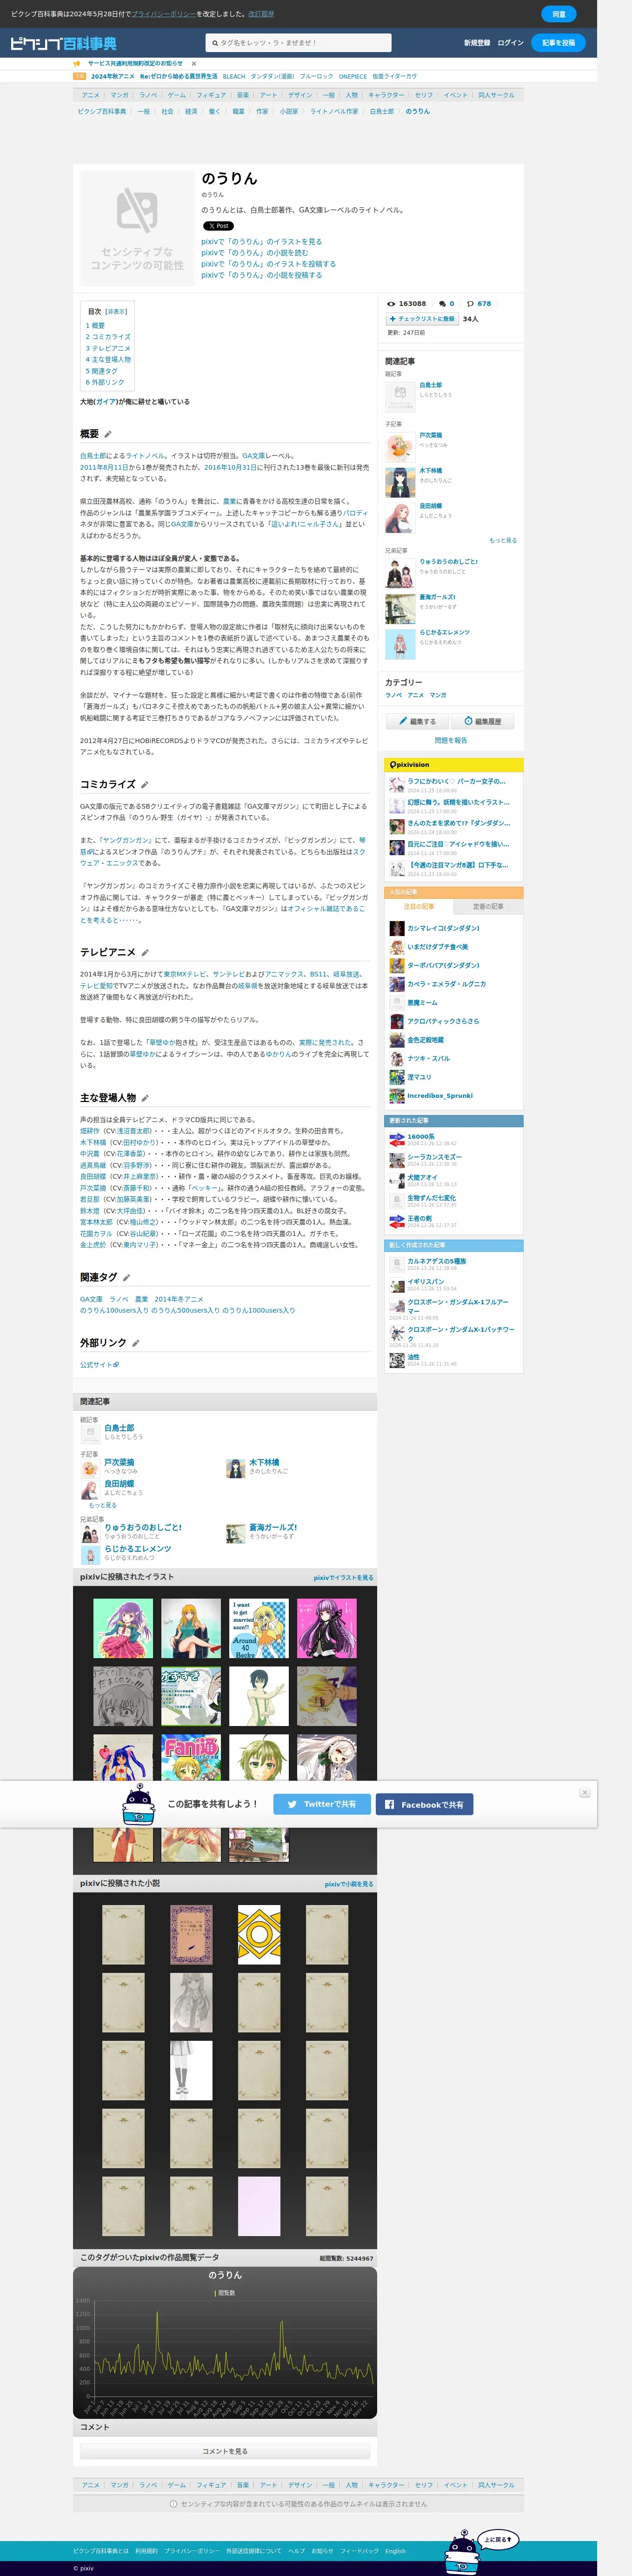
Task: Click the search box for tags
Action: click(298, 43)
